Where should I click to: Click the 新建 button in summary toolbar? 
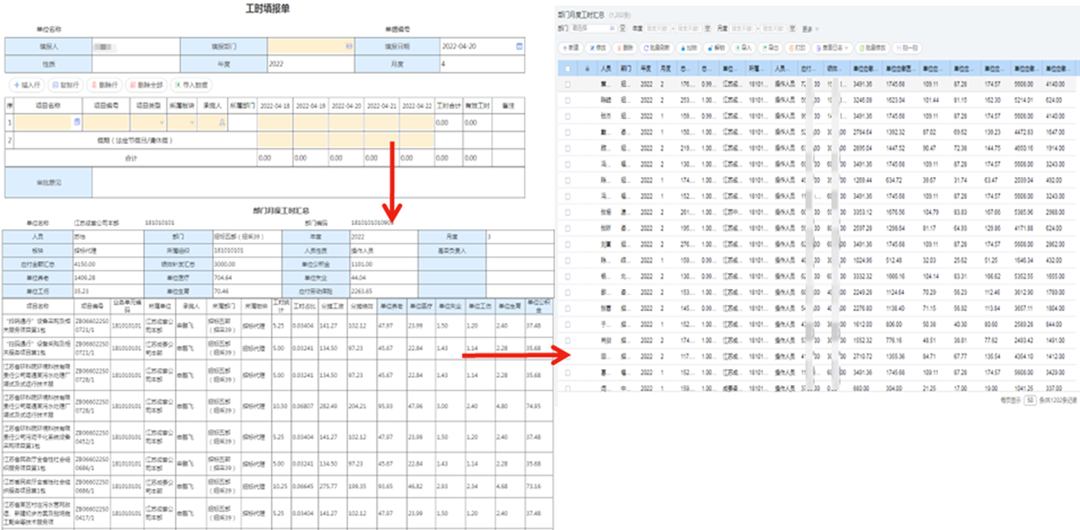tap(572, 47)
